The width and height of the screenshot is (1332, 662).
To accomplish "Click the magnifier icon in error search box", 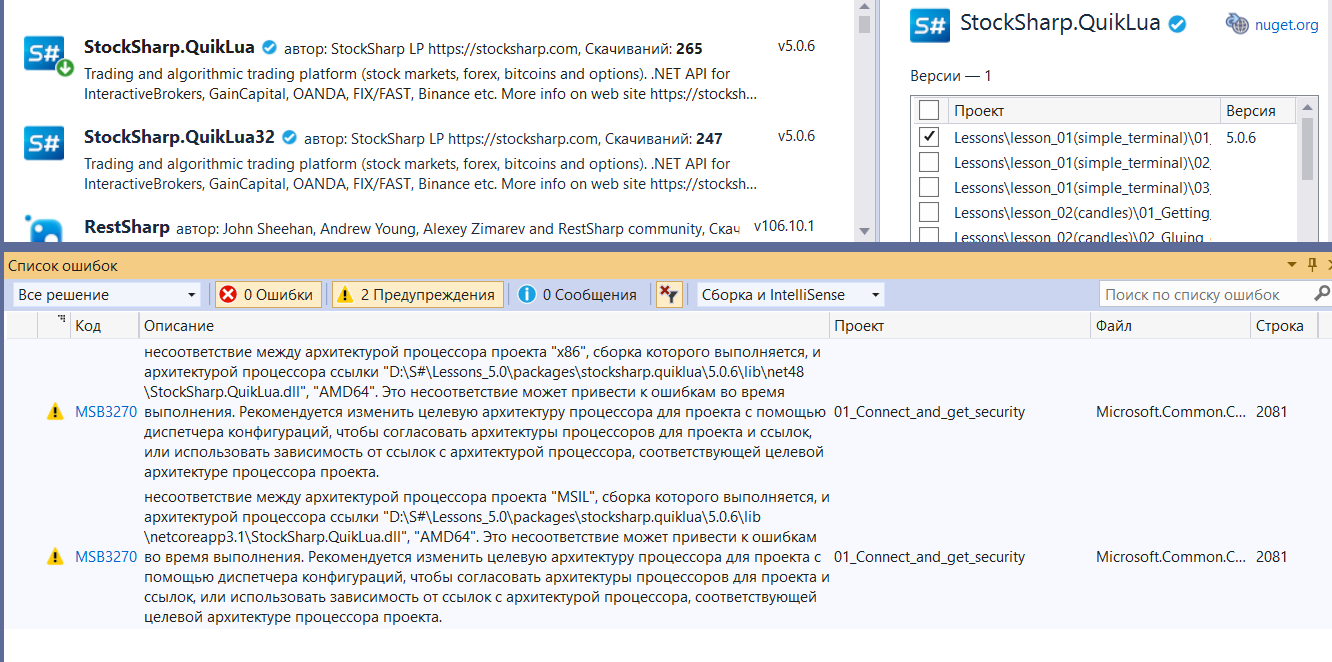I will (x=1321, y=294).
